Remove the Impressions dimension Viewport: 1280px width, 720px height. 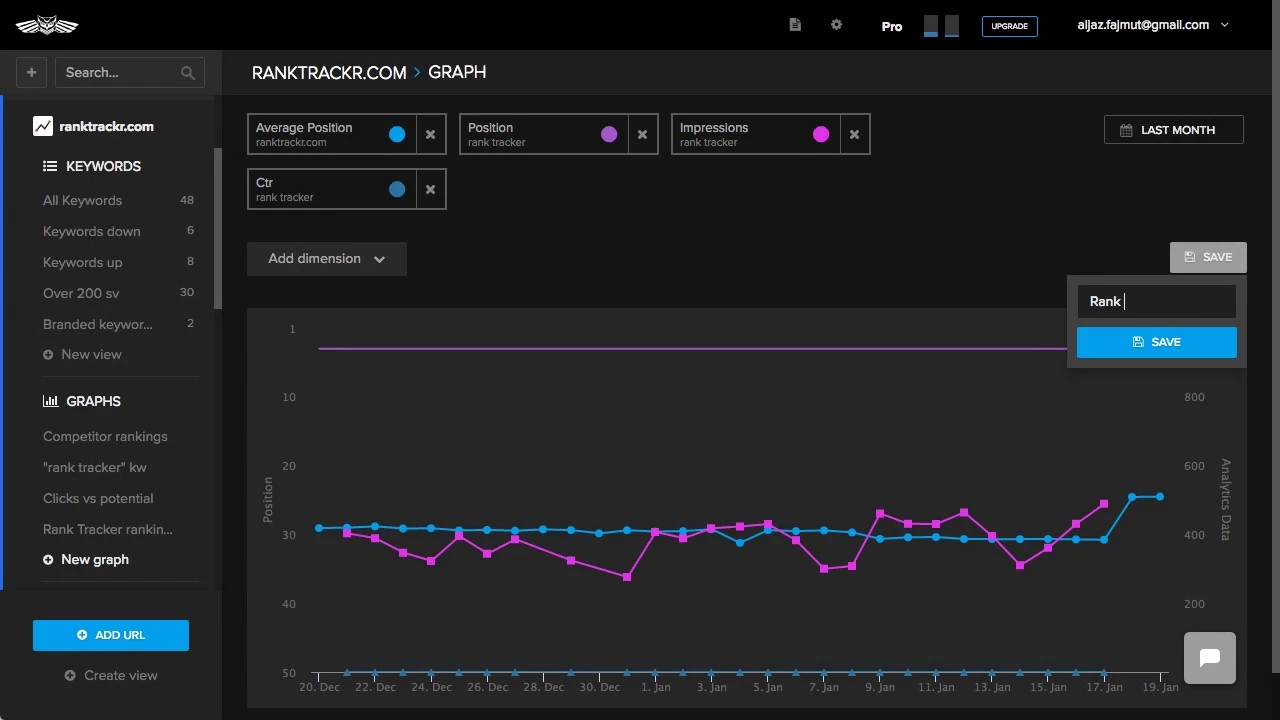(854, 134)
